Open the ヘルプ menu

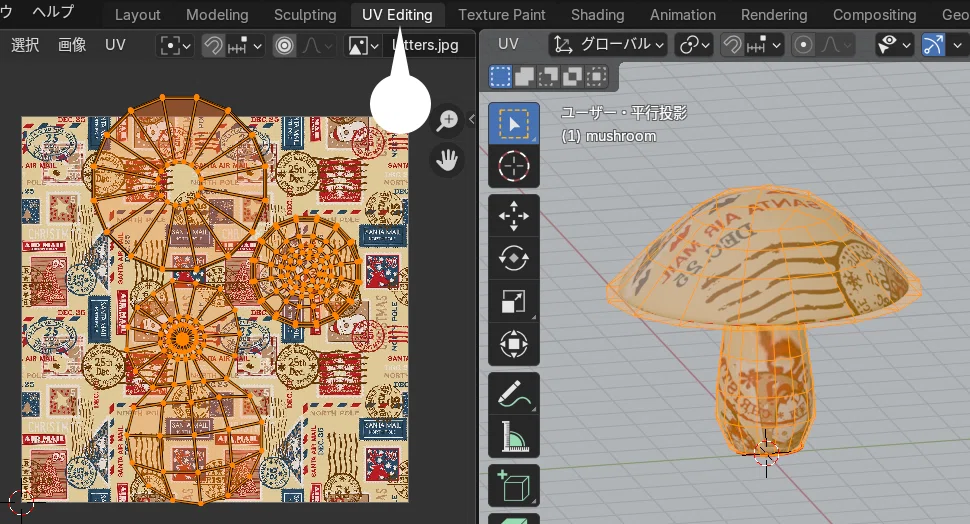pyautogui.click(x=54, y=11)
